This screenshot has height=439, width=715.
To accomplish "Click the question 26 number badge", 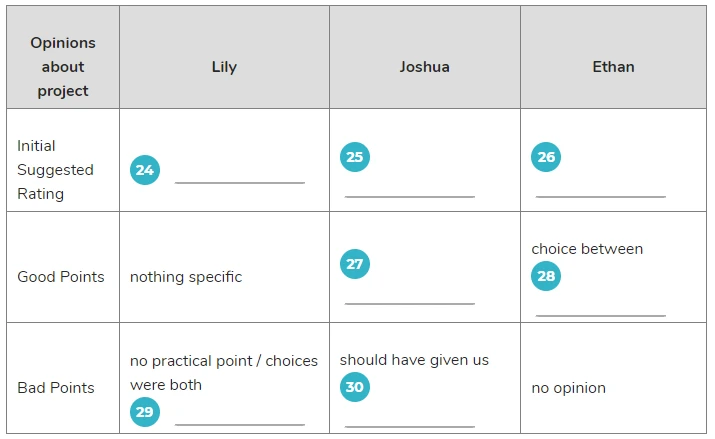I will click(x=546, y=157).
